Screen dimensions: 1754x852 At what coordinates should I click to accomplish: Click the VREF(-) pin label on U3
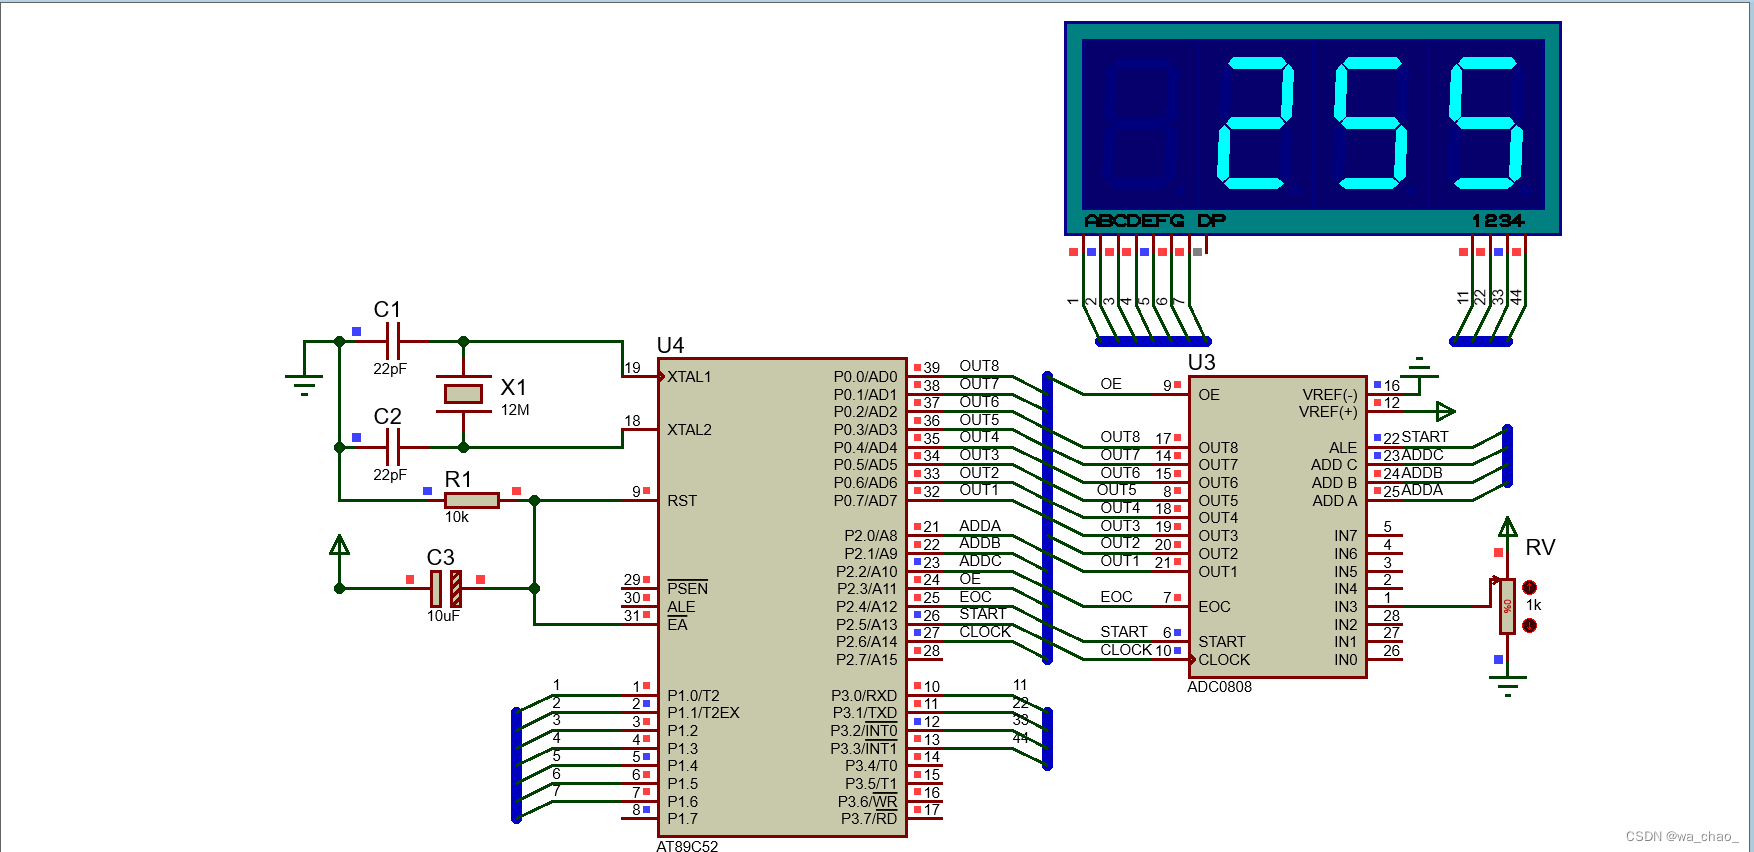[1330, 395]
